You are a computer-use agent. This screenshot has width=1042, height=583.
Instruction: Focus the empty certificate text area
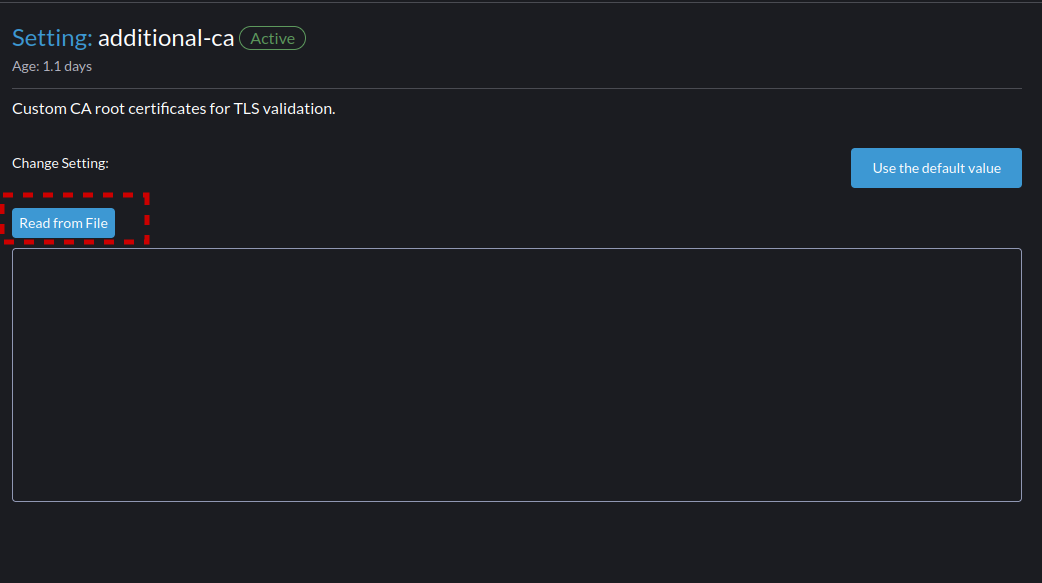pyautogui.click(x=516, y=375)
